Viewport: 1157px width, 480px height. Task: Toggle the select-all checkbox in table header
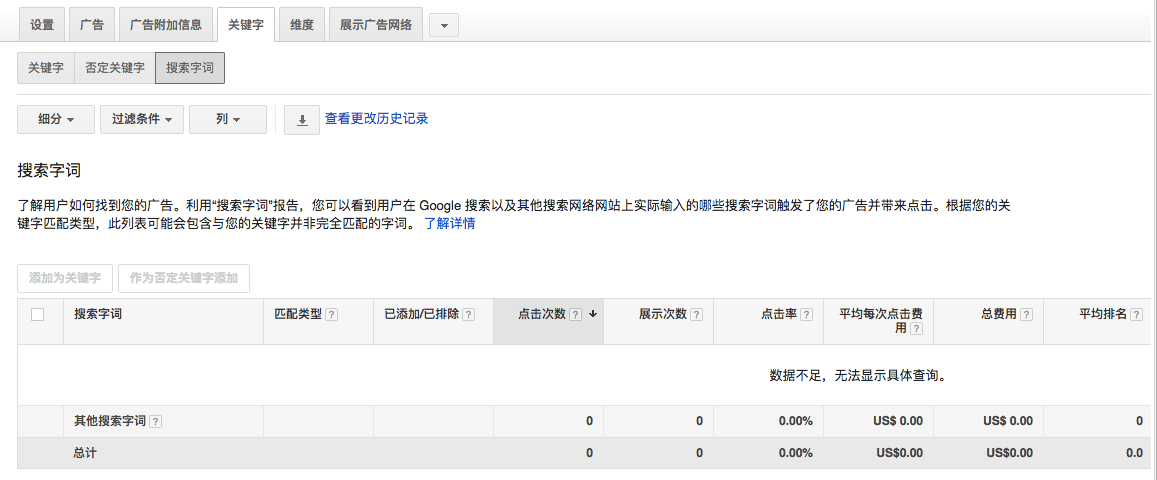(x=38, y=314)
